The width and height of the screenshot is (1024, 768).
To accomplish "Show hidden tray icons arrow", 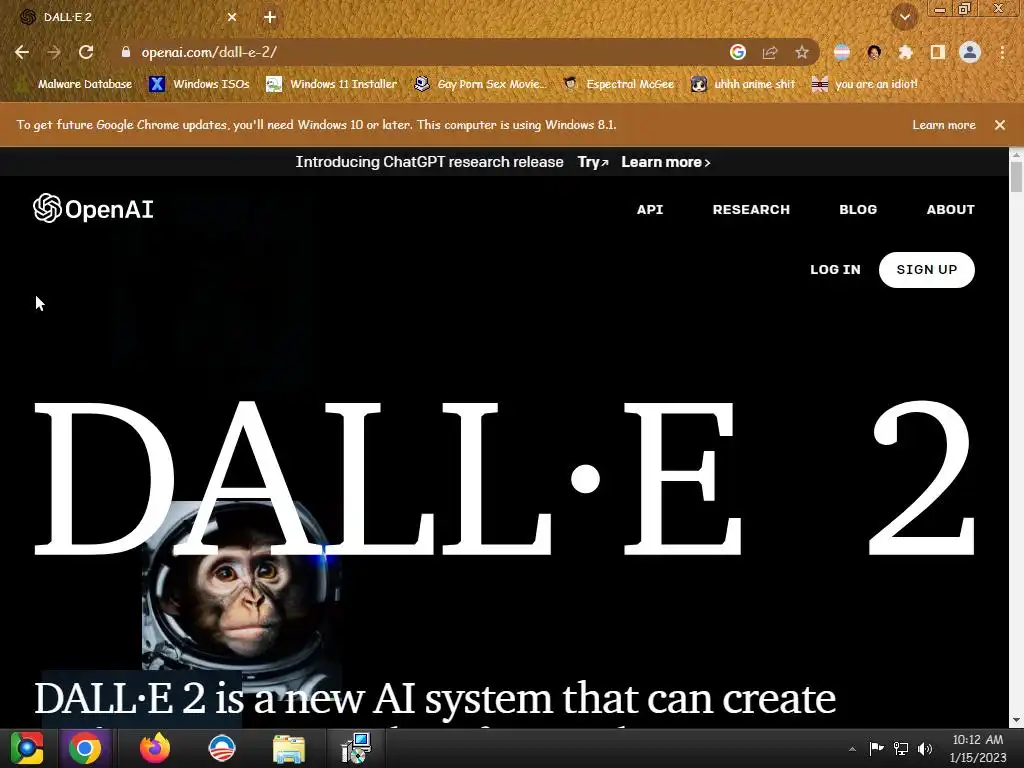I will [x=852, y=748].
